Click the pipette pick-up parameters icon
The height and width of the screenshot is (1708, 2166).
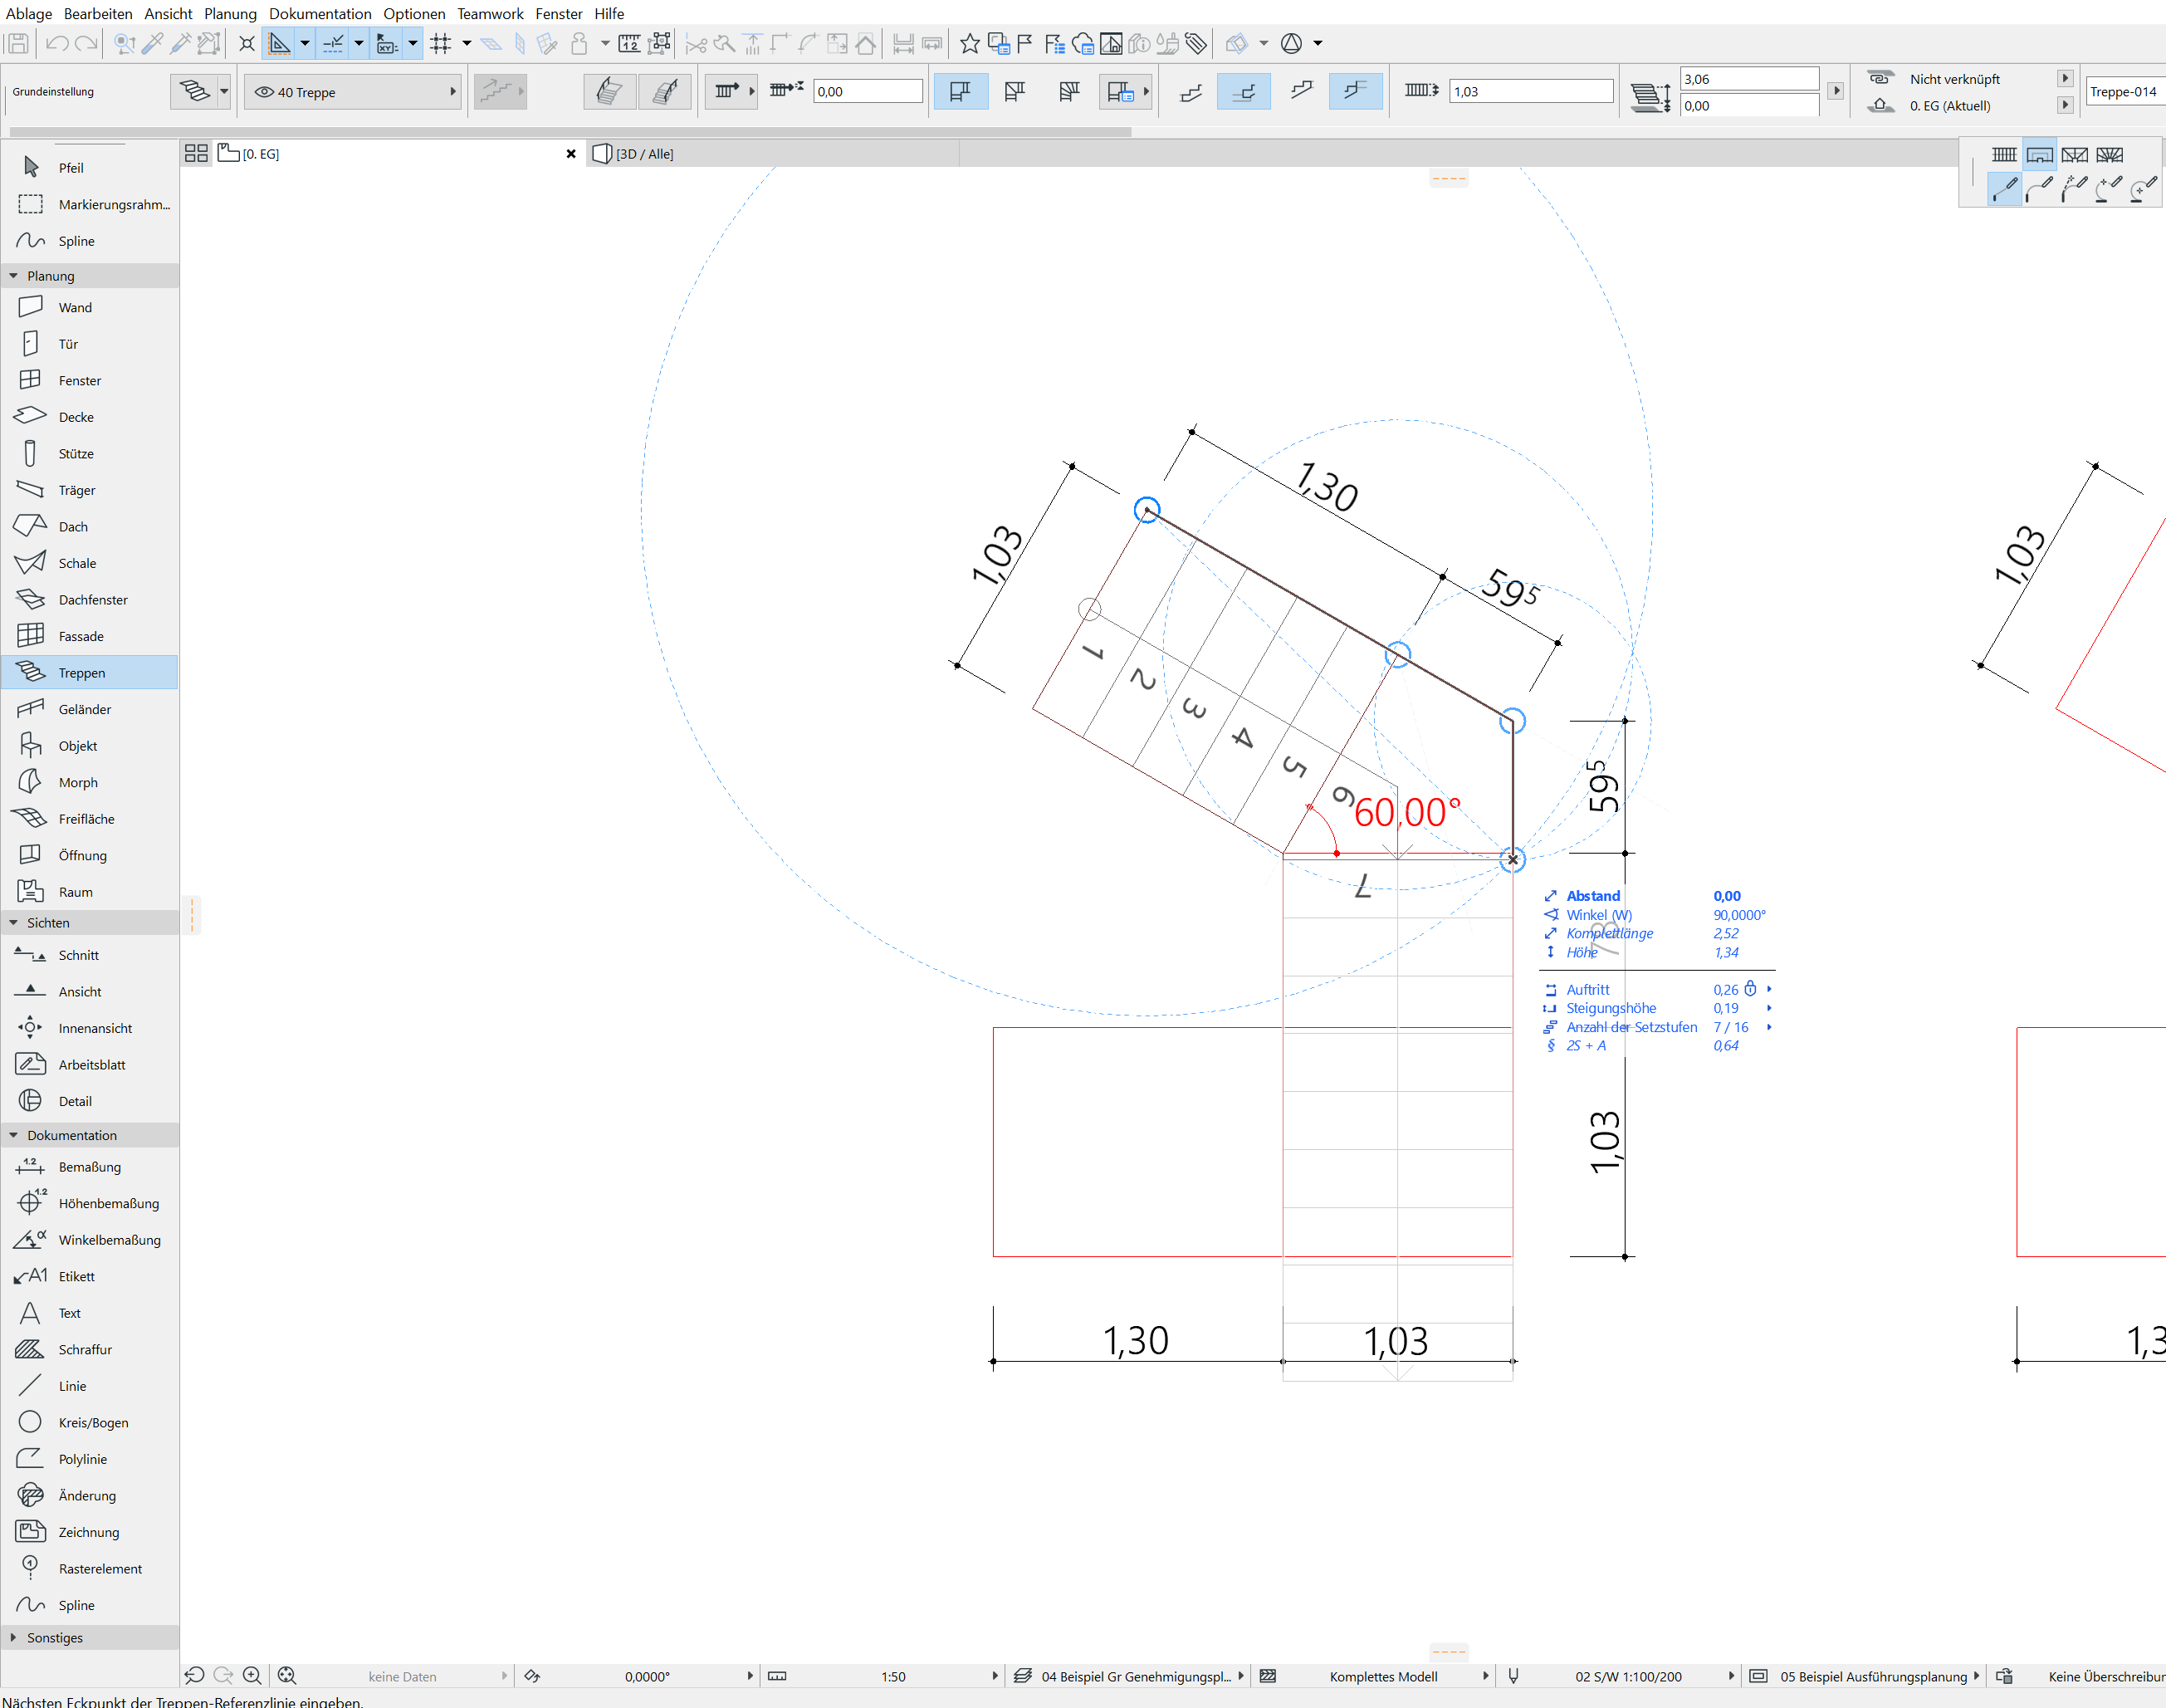point(153,43)
